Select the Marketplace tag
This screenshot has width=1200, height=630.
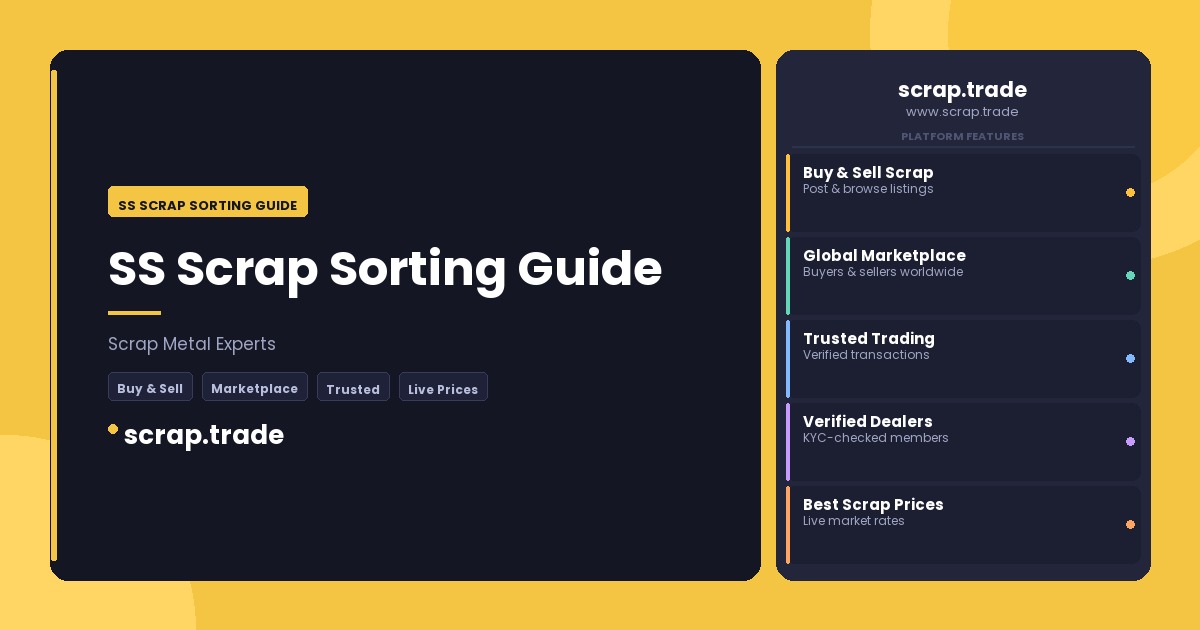[255, 387]
